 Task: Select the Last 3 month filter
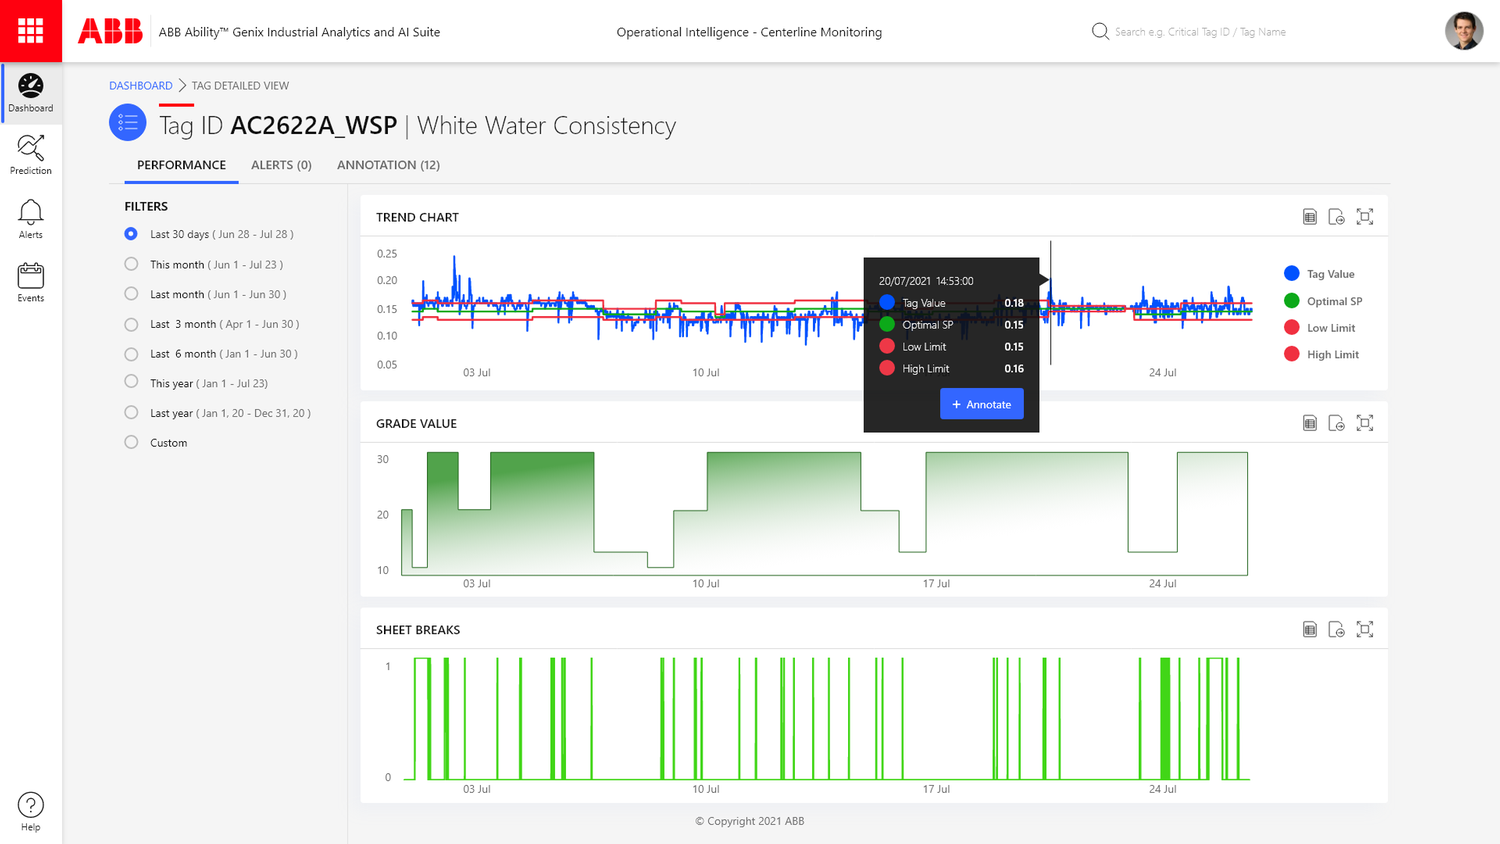(x=130, y=323)
